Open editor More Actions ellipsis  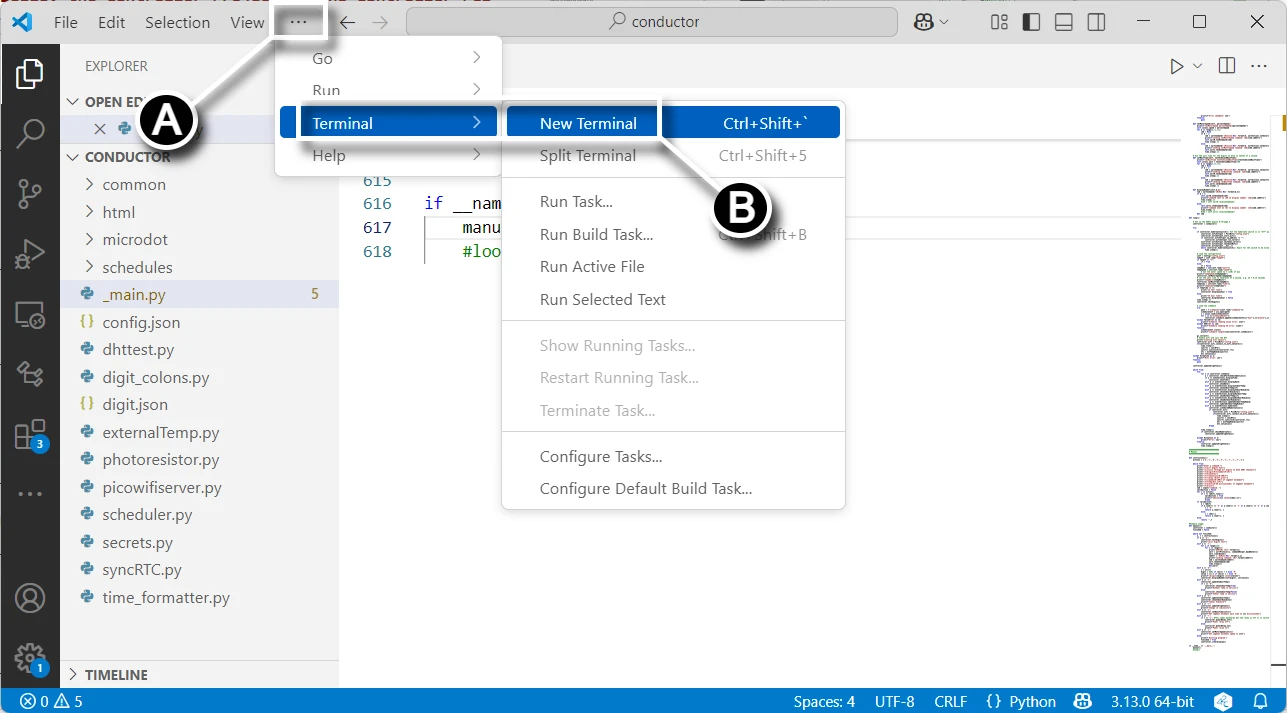(x=1259, y=66)
